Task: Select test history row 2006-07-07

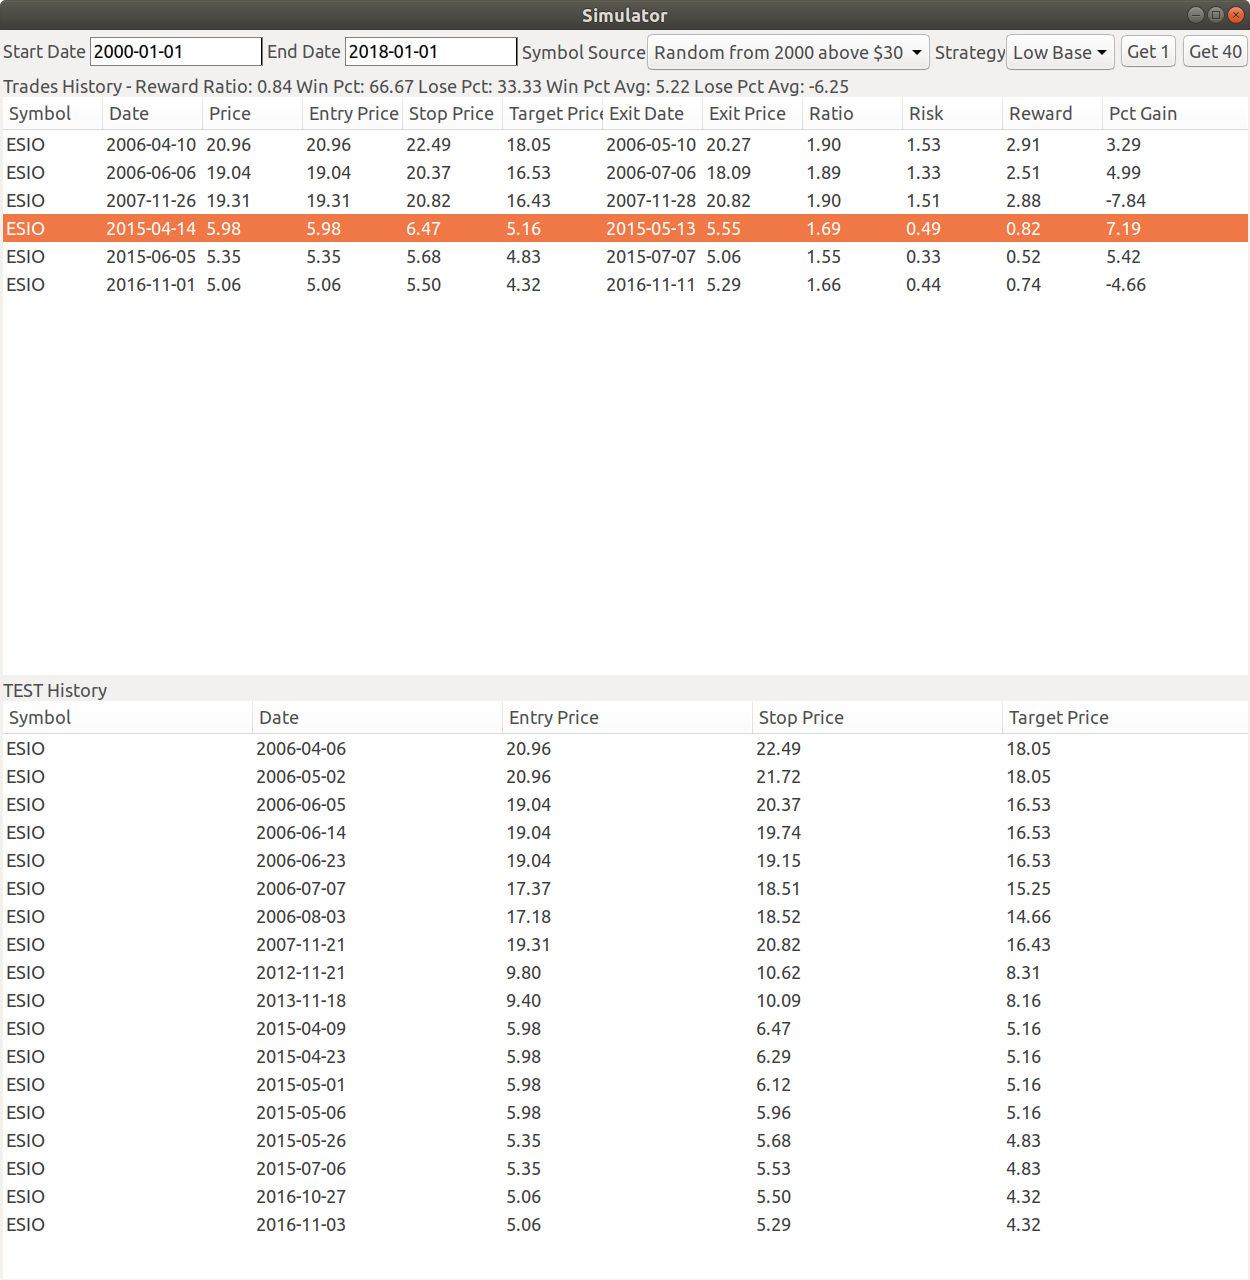Action: (625, 889)
